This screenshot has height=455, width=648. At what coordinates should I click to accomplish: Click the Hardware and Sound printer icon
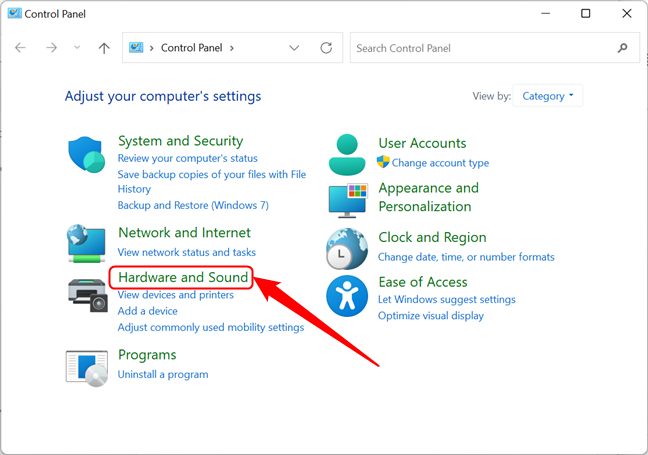tap(88, 295)
